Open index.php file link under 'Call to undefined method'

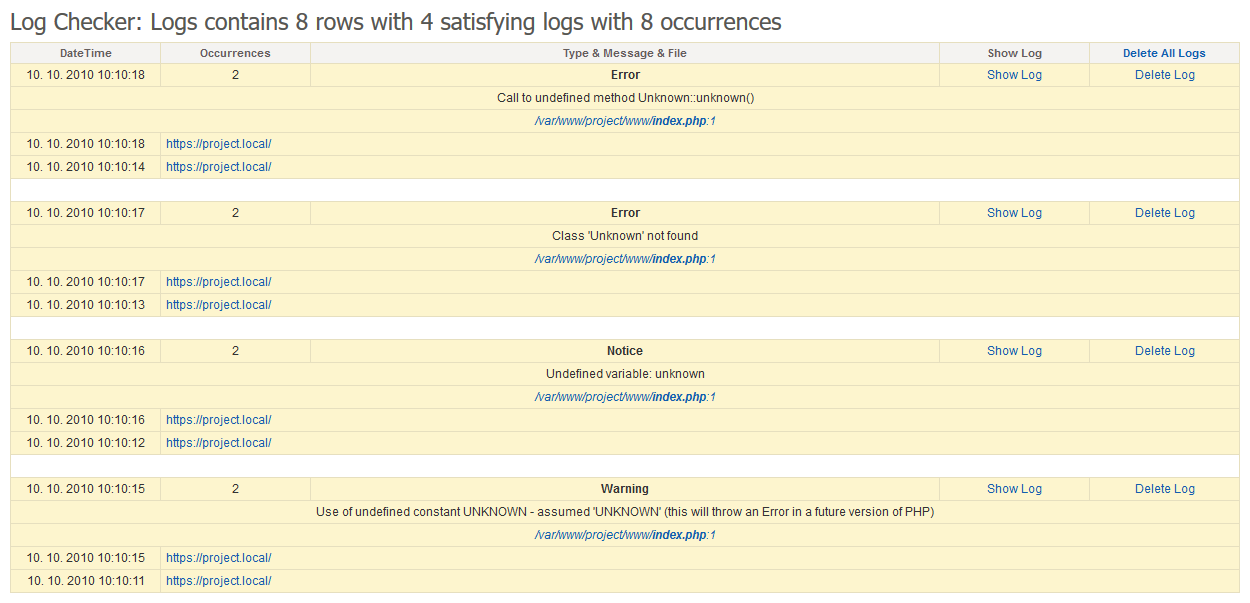(625, 121)
